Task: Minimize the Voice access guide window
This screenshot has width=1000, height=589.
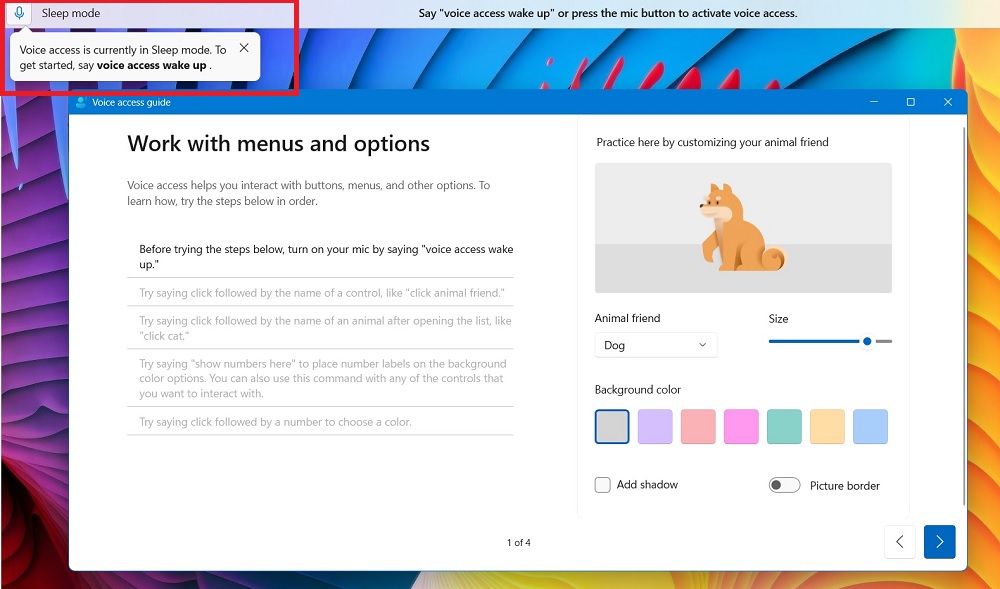Action: point(874,102)
